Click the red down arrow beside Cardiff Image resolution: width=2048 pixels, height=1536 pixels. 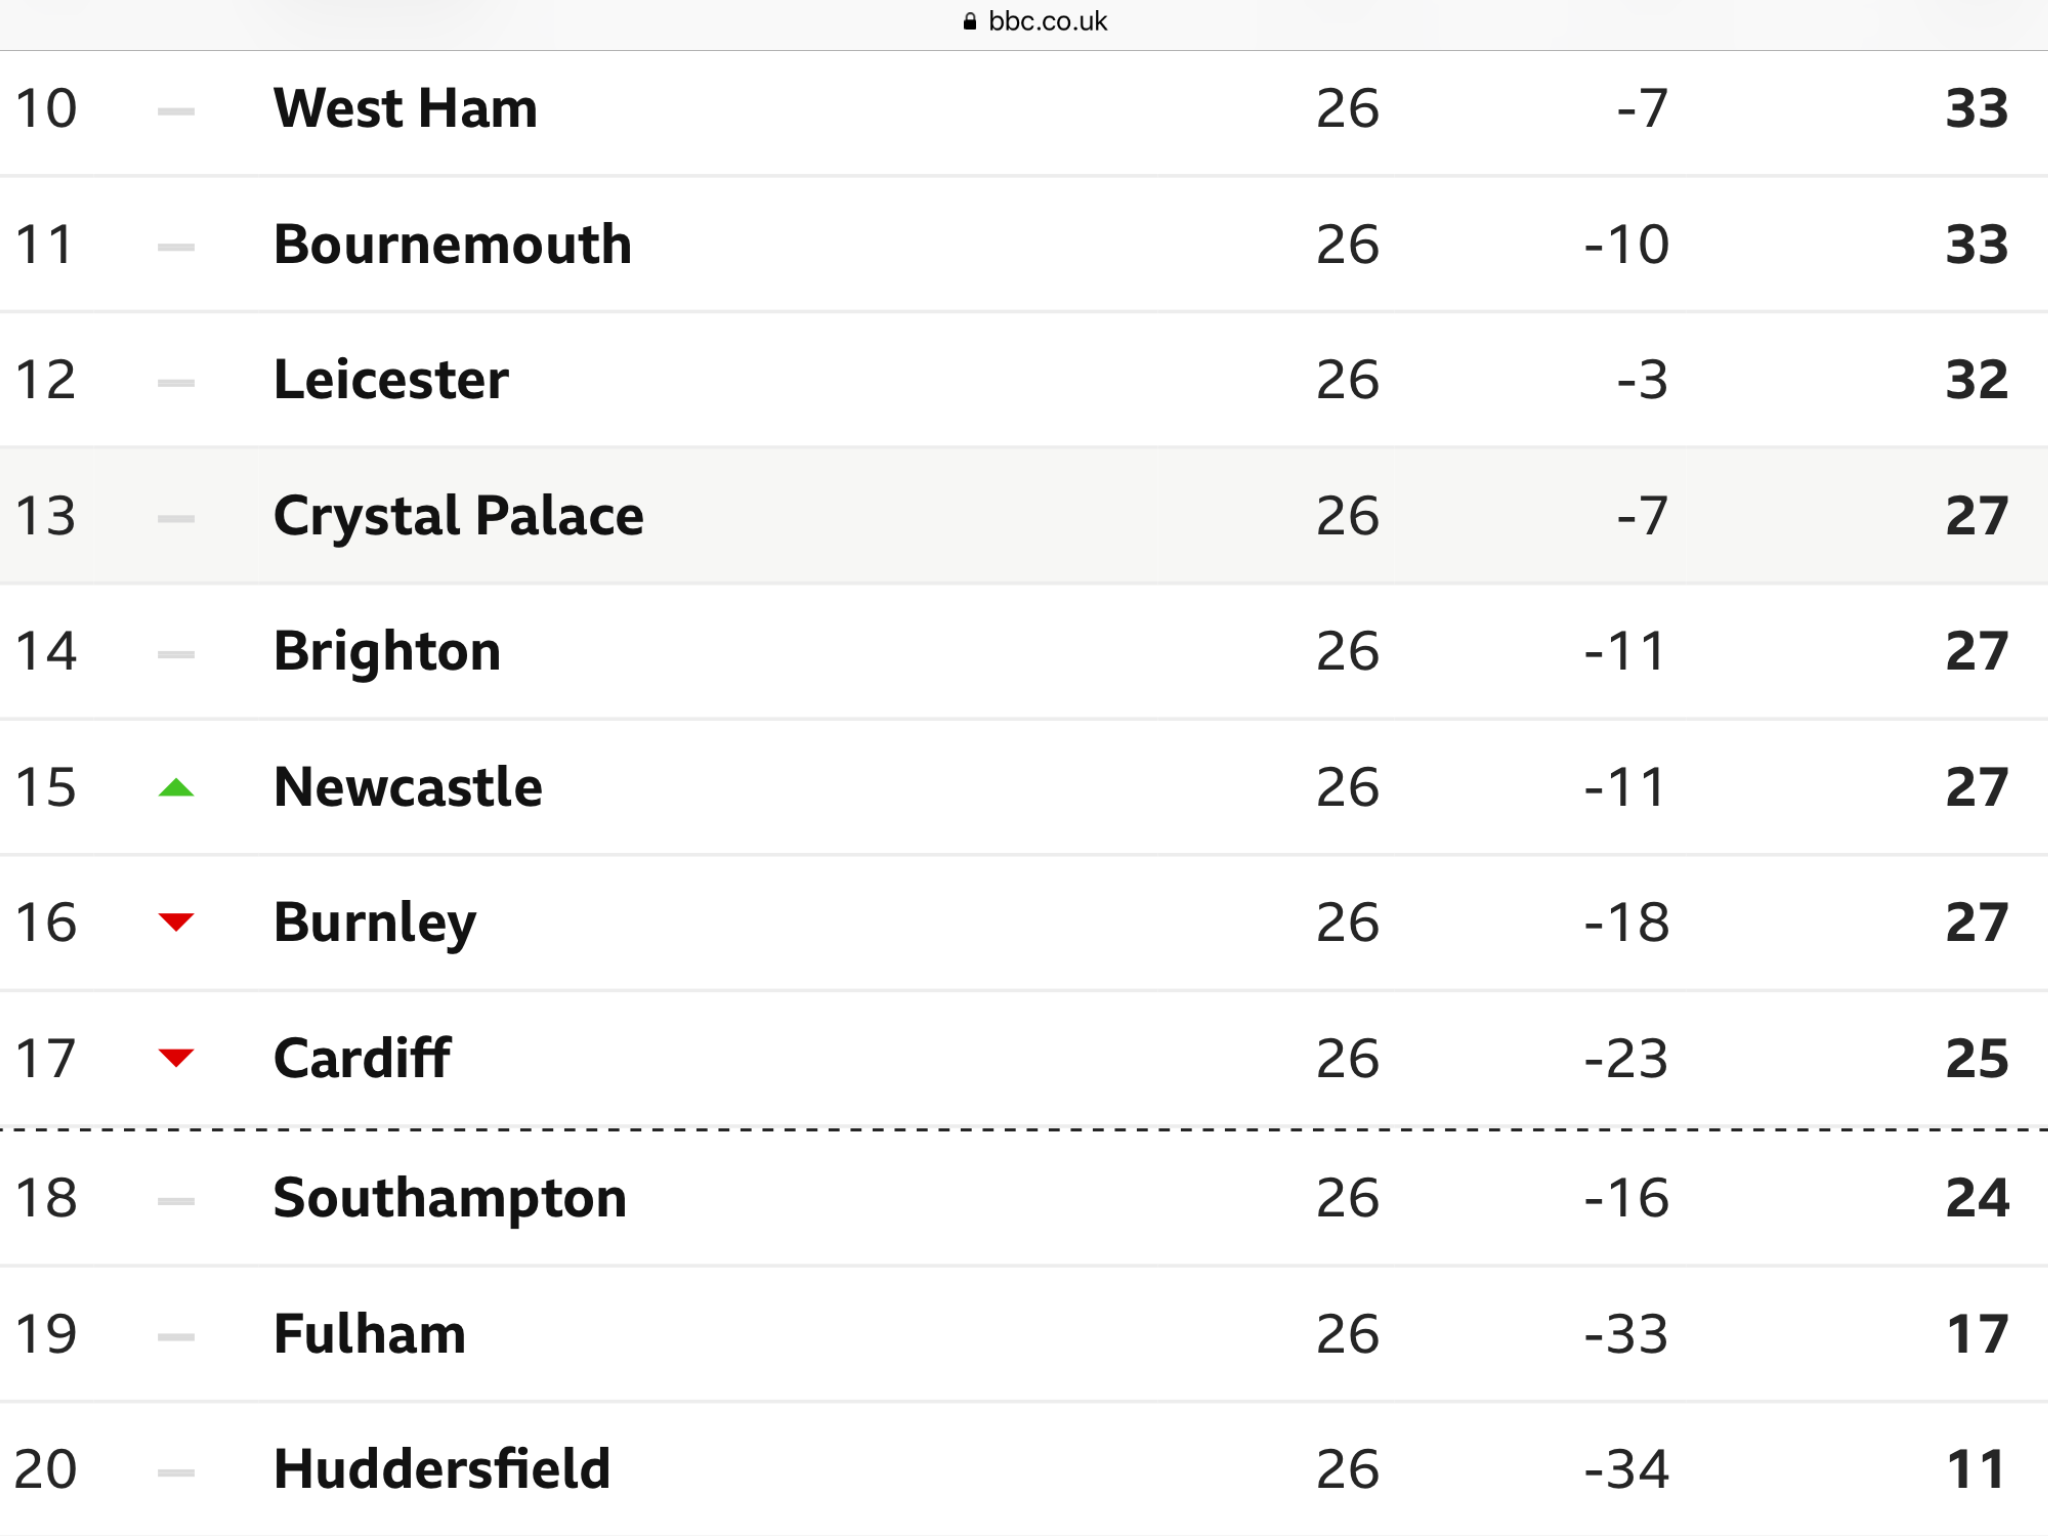[176, 1058]
